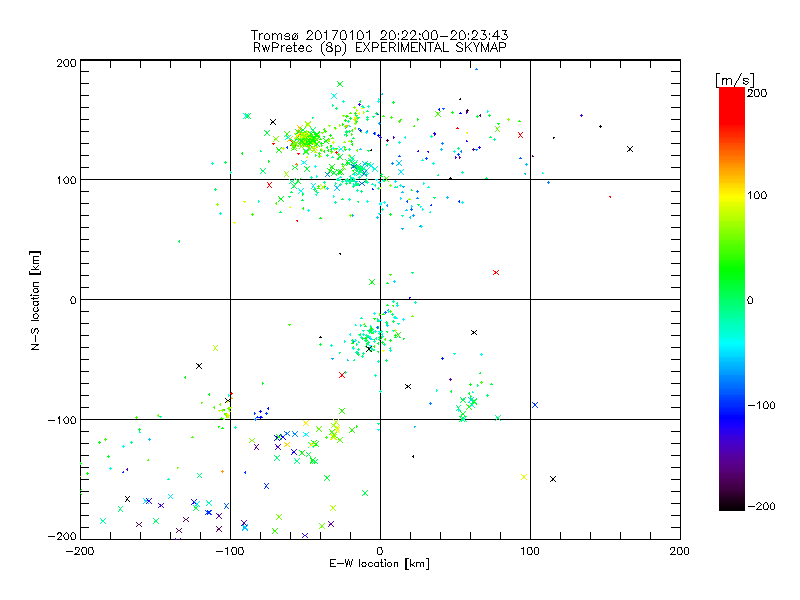Screen dimensions: 800x600
Task: Select the isolated black X marker near the plot's upper right edge
Action: [630, 149]
